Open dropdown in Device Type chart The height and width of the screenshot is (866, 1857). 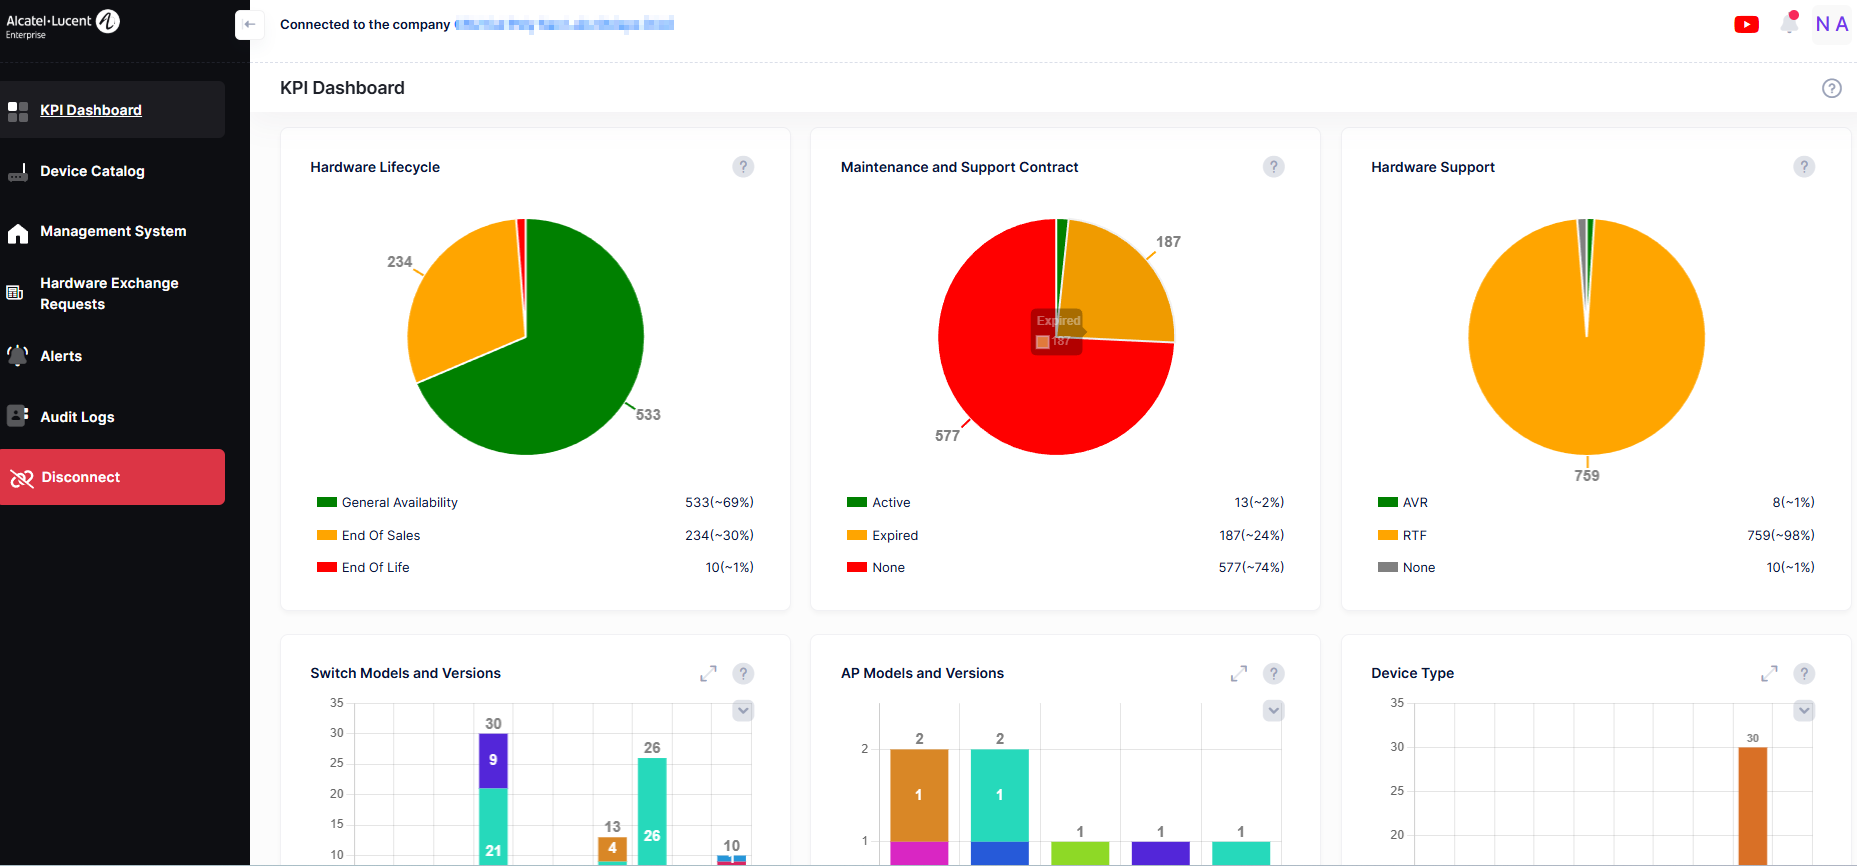(1803, 711)
